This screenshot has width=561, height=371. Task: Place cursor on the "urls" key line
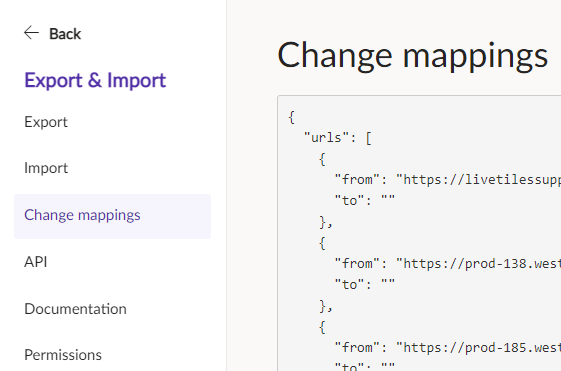338,138
